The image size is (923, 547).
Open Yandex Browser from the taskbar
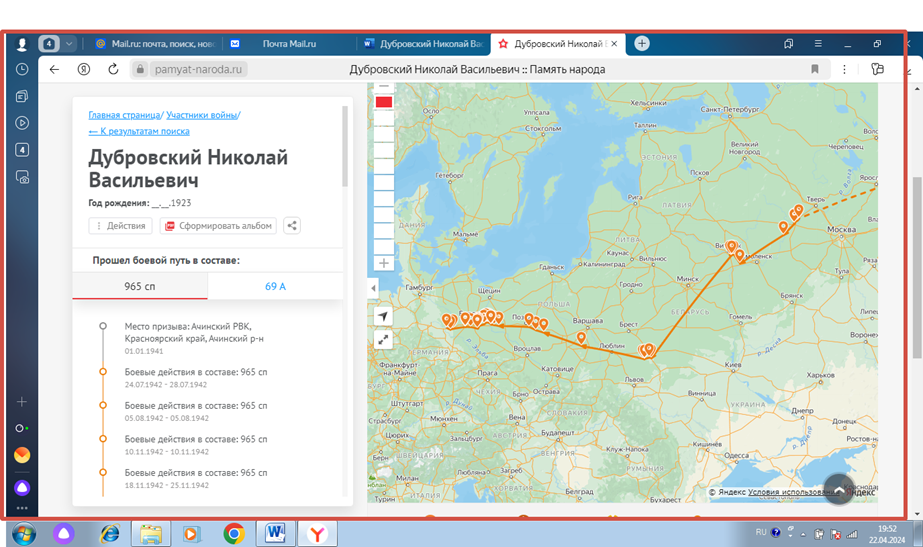click(317, 534)
